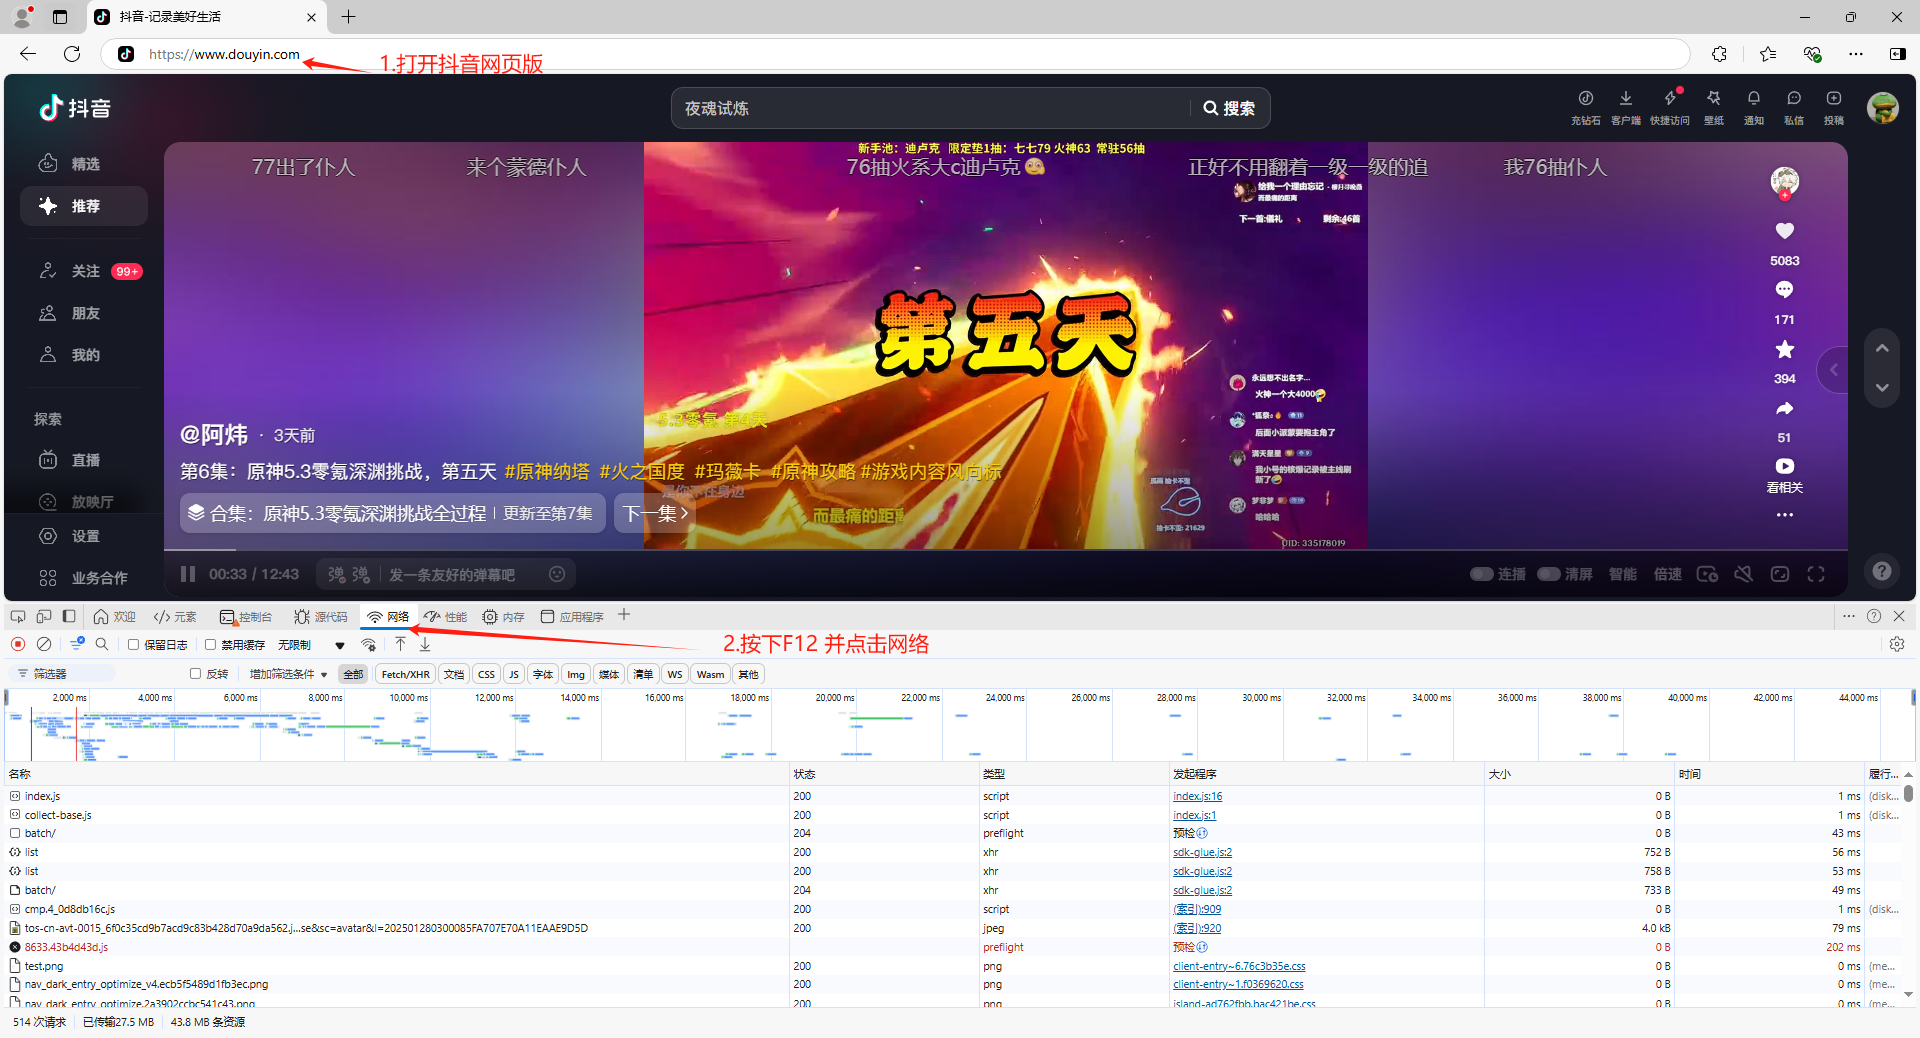
Task: Open the sdk-glue.js:2 initiator link for the 752 B request
Action: pyautogui.click(x=1202, y=852)
